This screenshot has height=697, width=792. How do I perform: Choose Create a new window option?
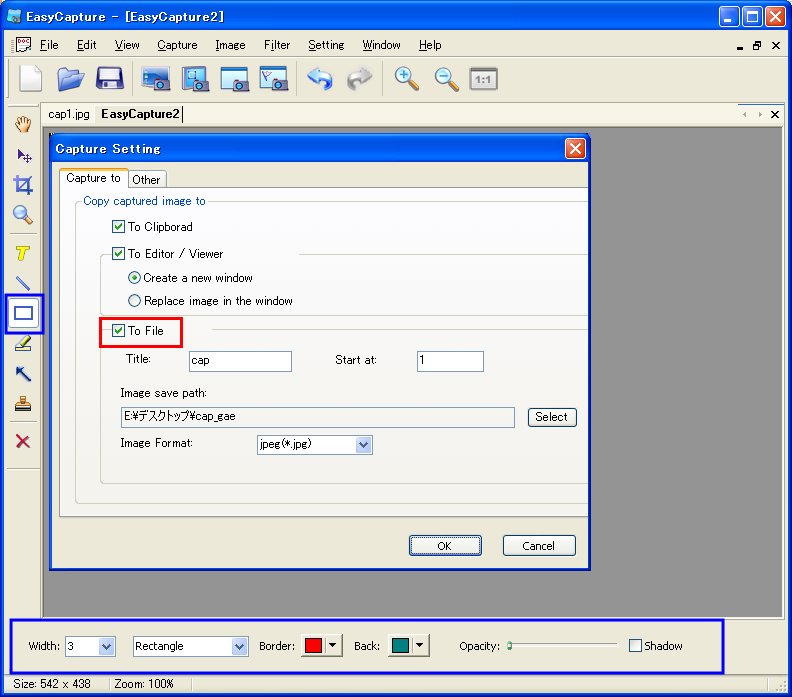(134, 278)
